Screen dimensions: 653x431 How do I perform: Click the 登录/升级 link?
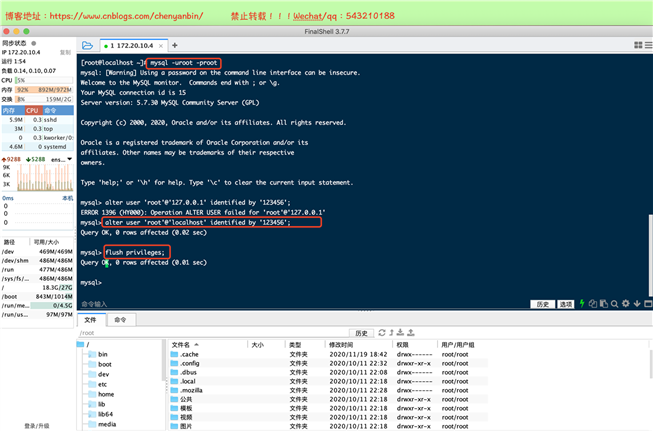[37, 426]
